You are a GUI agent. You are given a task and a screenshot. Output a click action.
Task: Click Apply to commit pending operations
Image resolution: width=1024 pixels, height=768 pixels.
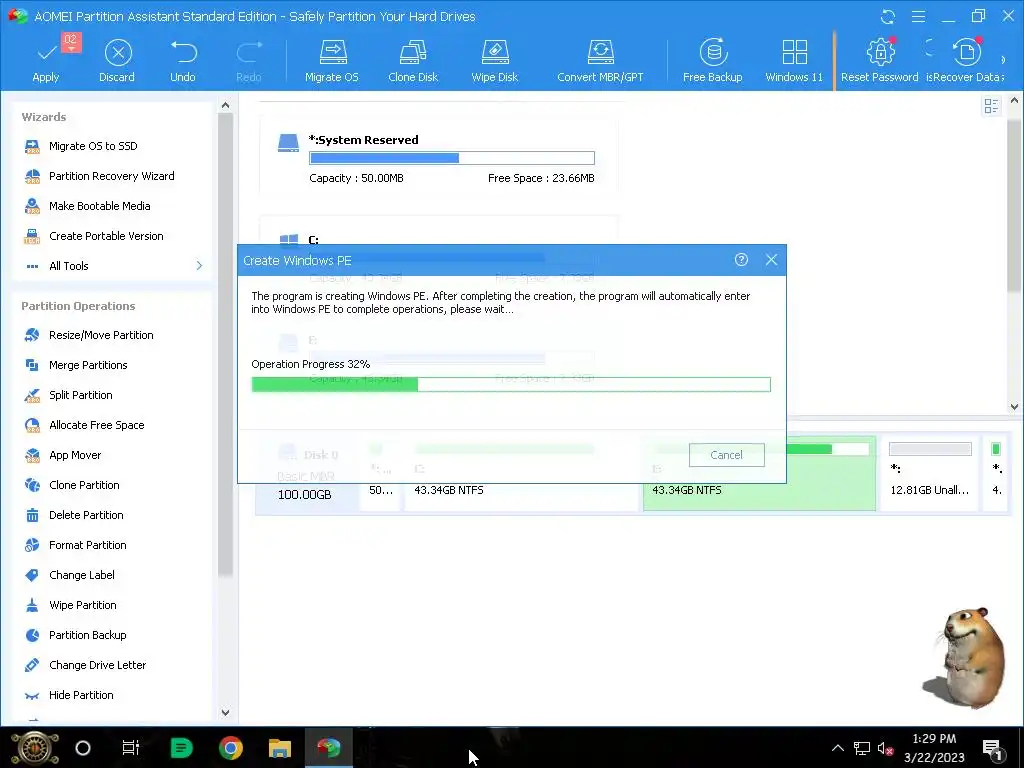tap(46, 61)
